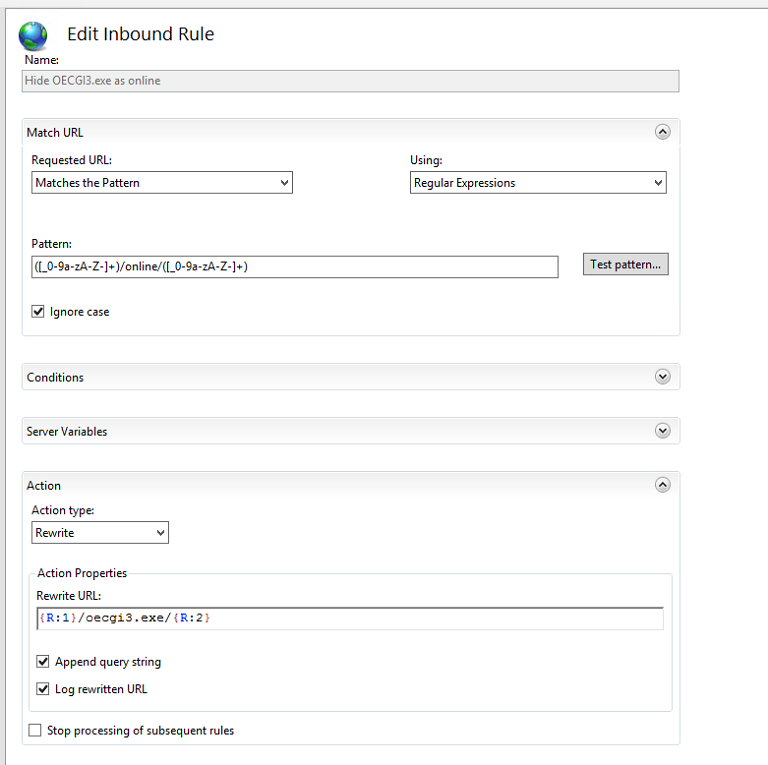This screenshot has height=765, width=768.
Task: Click the Conditions section header label
Action: click(55, 378)
